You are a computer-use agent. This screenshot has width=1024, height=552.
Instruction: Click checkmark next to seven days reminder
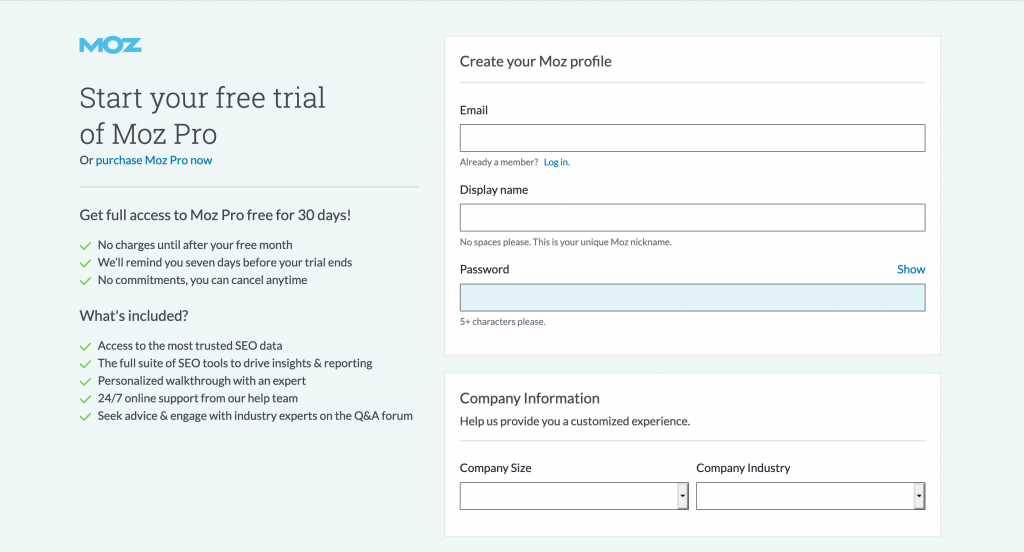click(x=85, y=263)
